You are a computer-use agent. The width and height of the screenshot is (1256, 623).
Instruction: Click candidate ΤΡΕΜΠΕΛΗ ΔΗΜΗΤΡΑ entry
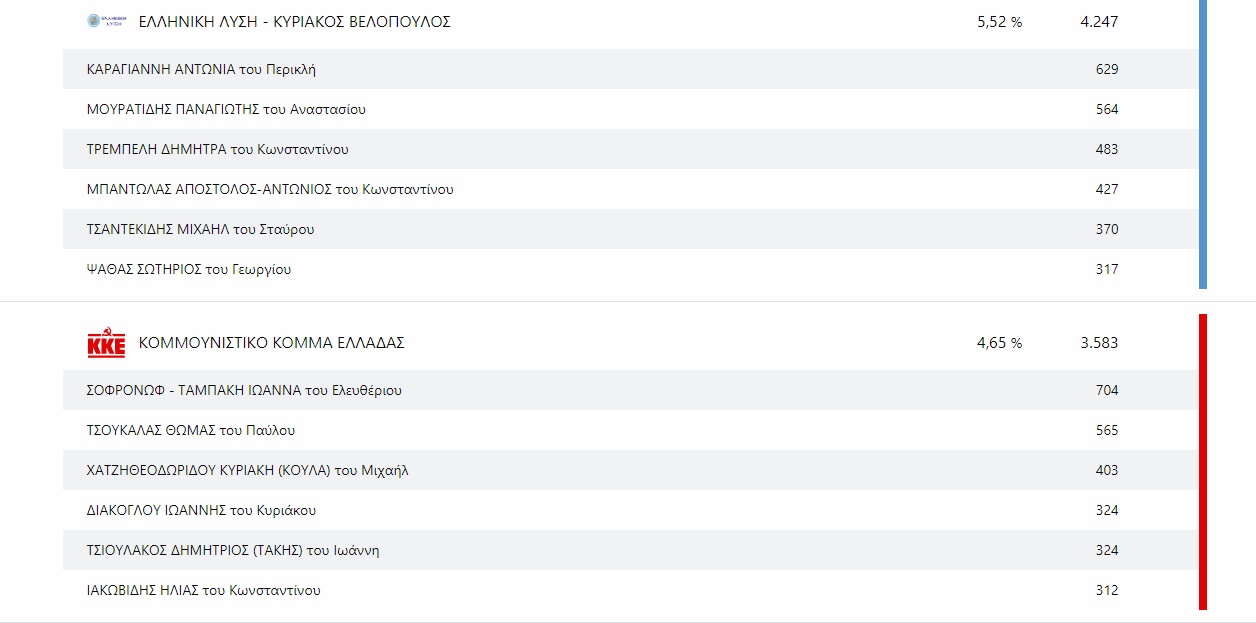pyautogui.click(x=218, y=150)
